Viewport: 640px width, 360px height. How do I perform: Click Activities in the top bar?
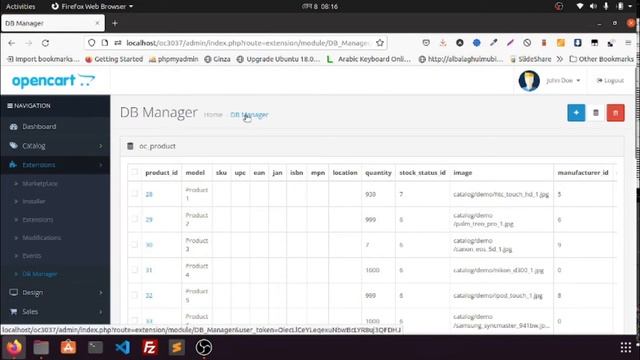(20, 7)
